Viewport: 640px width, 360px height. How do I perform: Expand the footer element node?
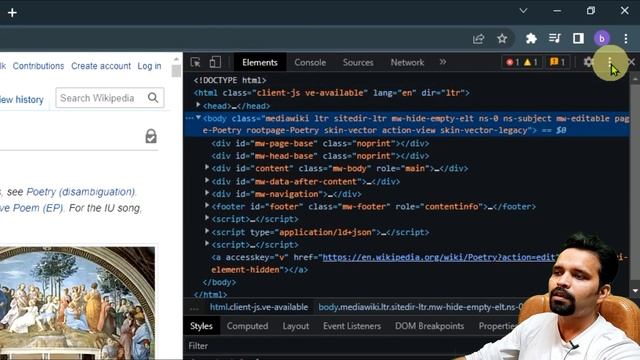tap(207, 206)
